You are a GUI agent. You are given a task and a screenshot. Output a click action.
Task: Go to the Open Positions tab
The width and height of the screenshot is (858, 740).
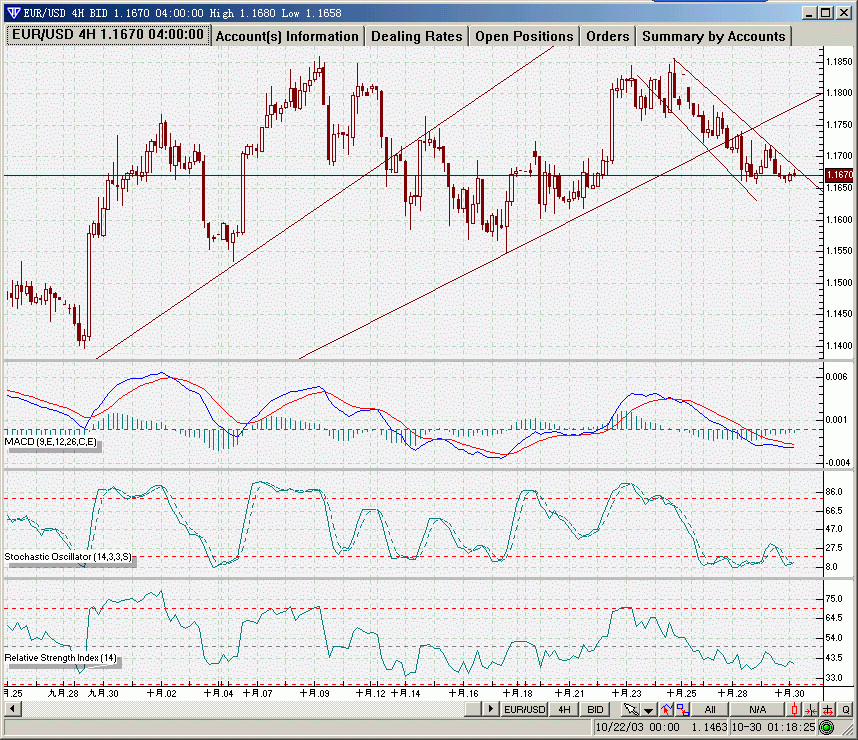click(524, 36)
